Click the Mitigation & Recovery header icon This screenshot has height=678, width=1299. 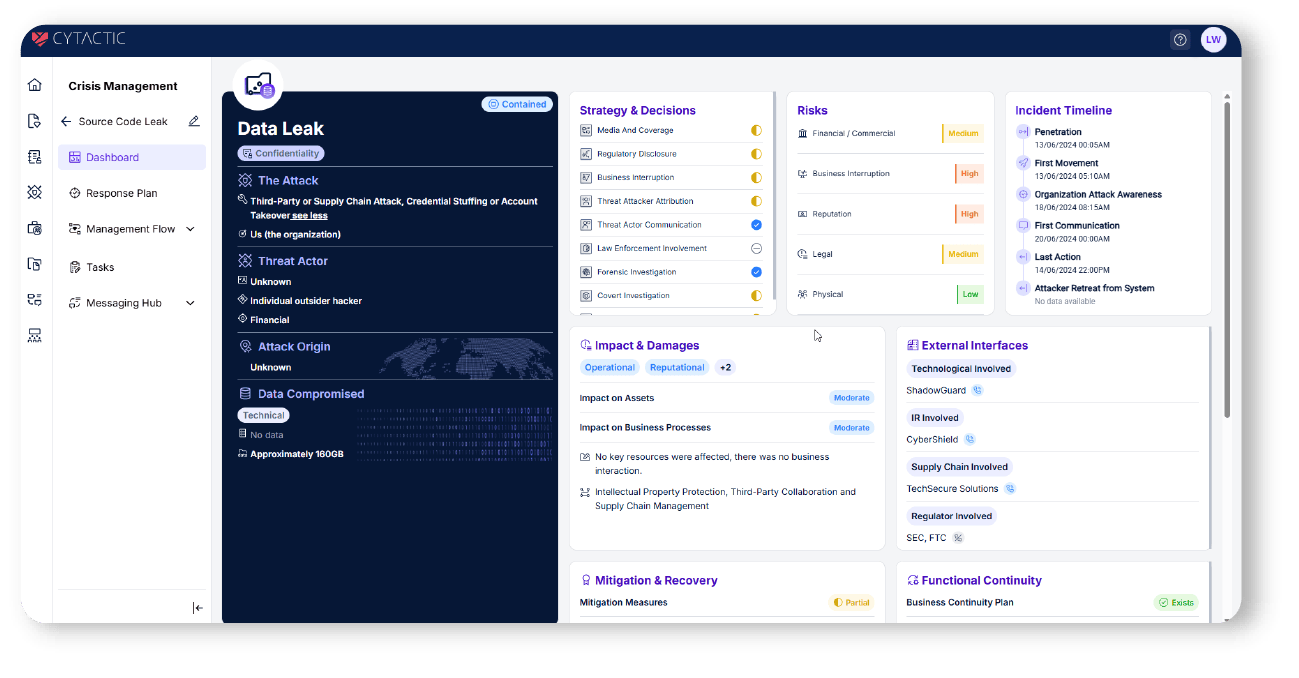586,580
